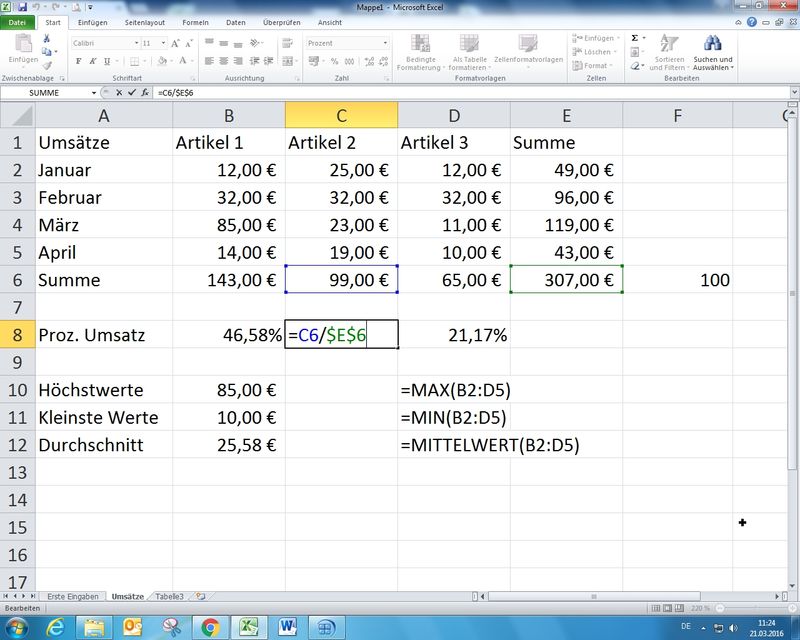800x640 pixels.
Task: Open the insert function fx dialog
Action: click(x=144, y=92)
